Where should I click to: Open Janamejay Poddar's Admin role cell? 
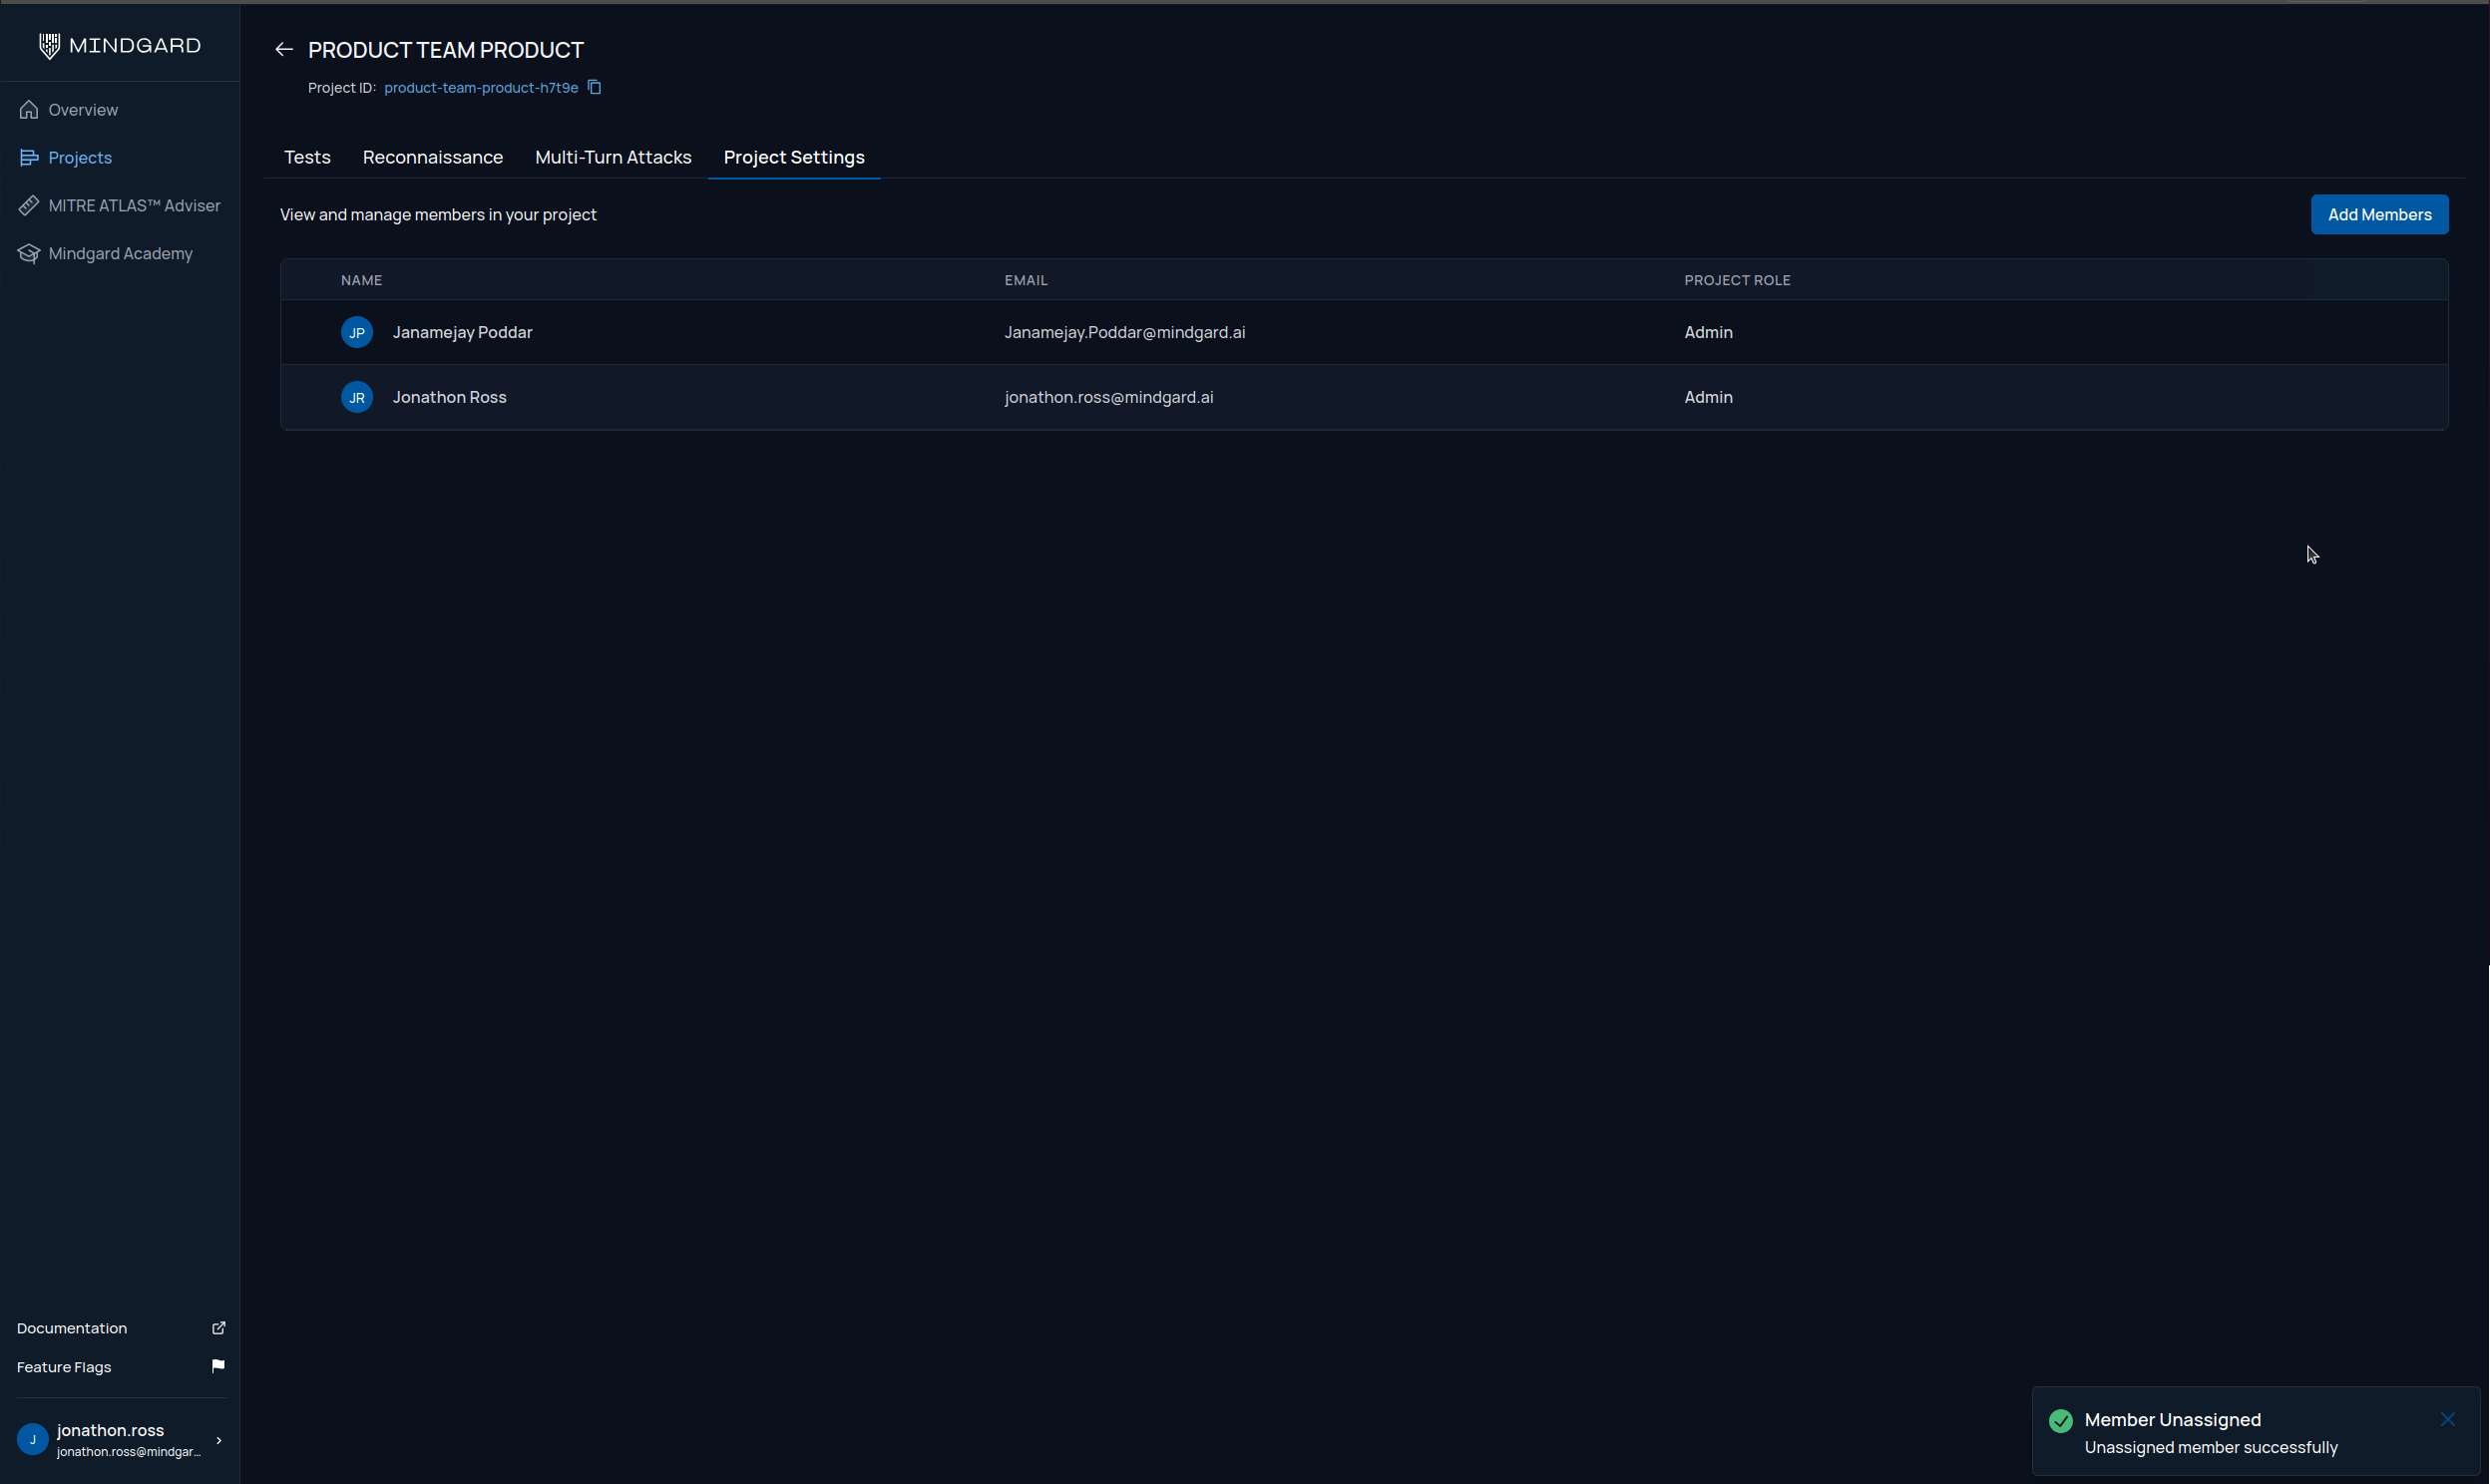coord(1708,333)
